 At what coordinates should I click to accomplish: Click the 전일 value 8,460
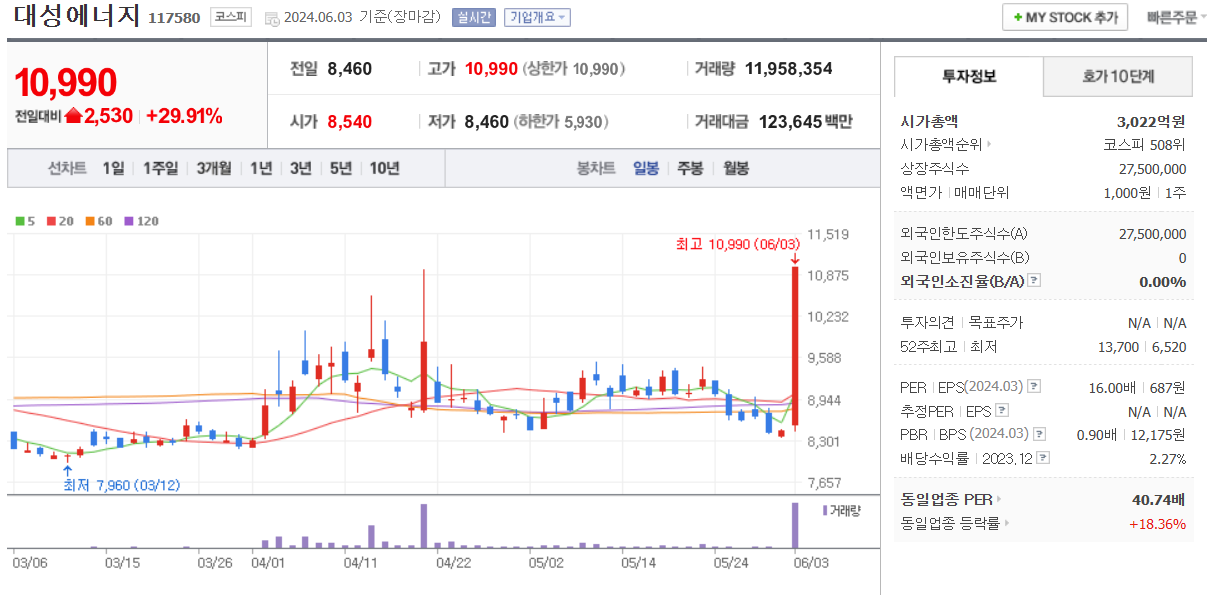(350, 68)
